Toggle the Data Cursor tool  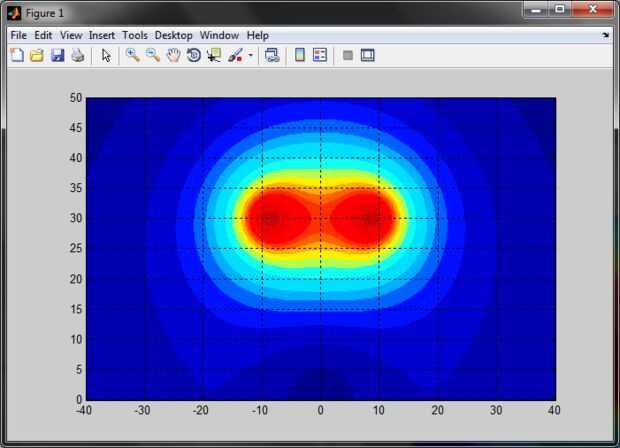point(214,55)
